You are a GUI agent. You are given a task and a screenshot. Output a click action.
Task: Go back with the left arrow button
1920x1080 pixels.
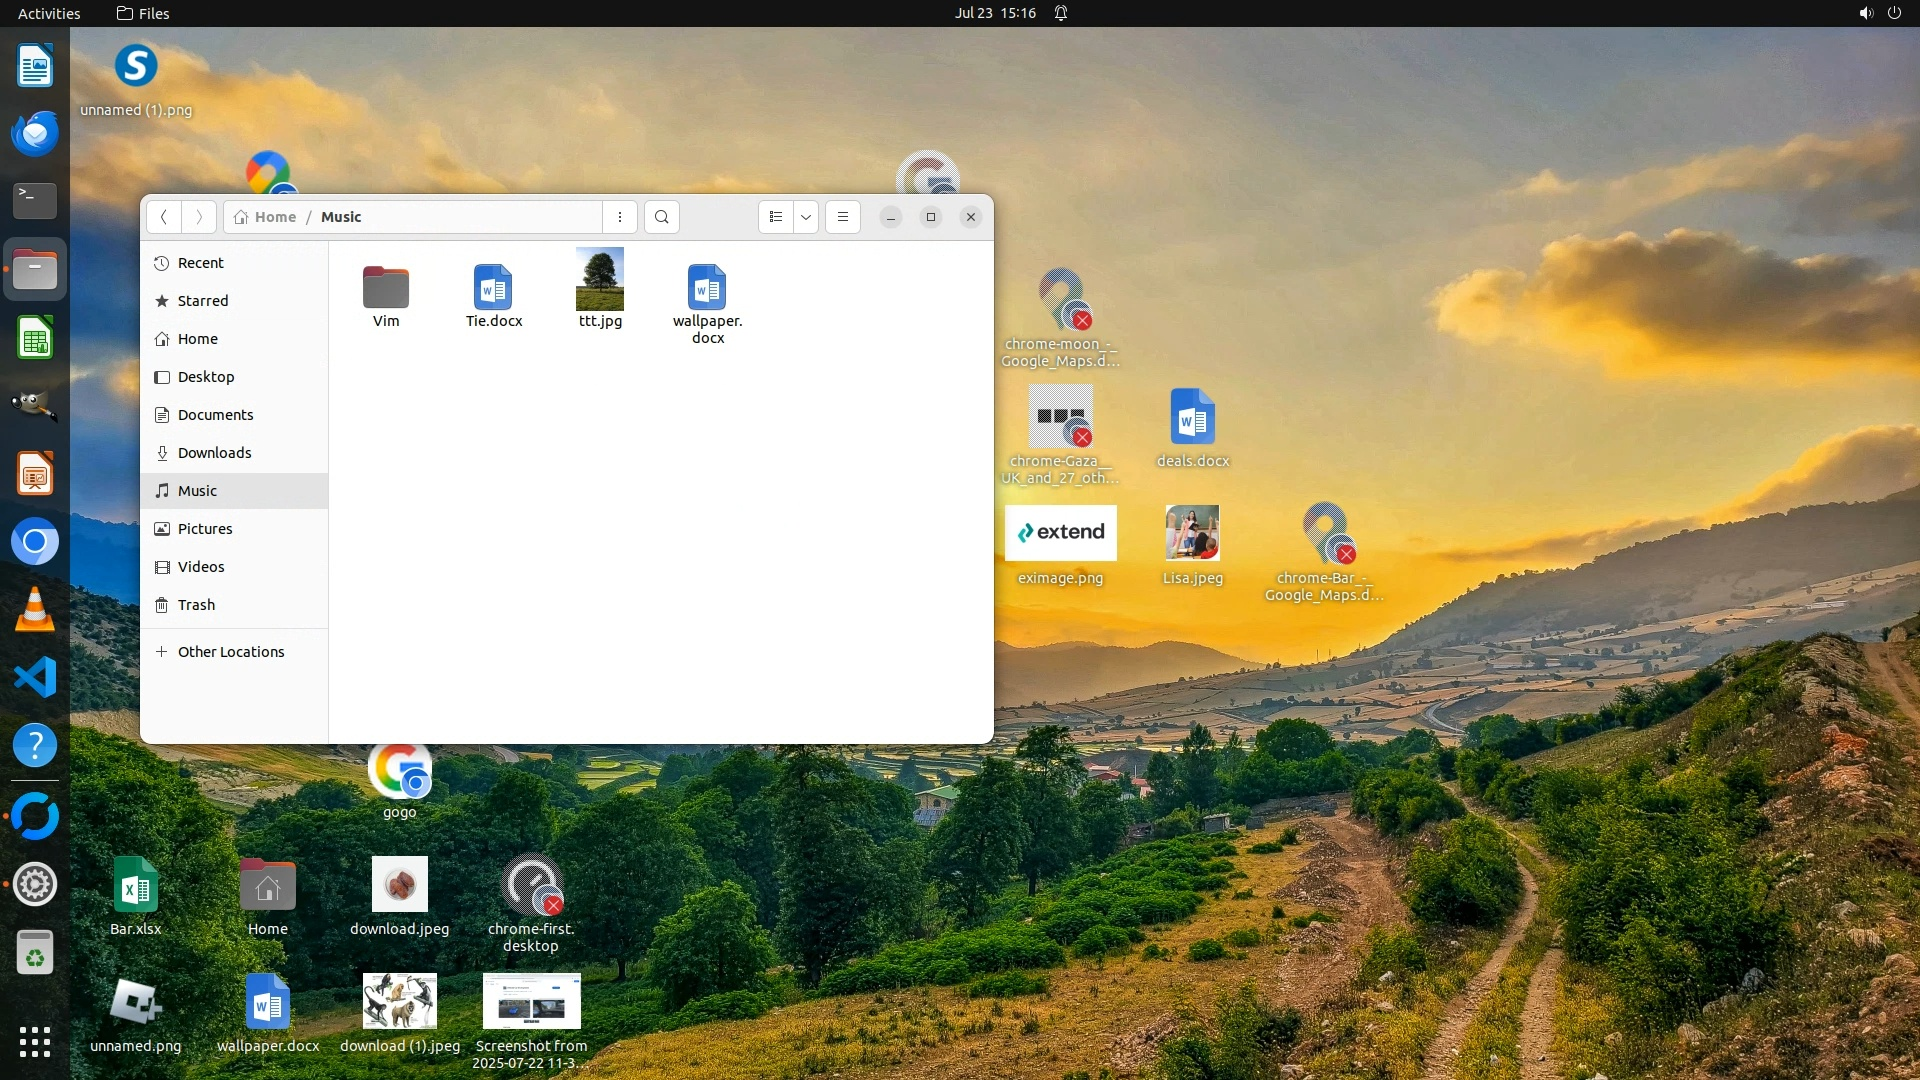click(164, 217)
